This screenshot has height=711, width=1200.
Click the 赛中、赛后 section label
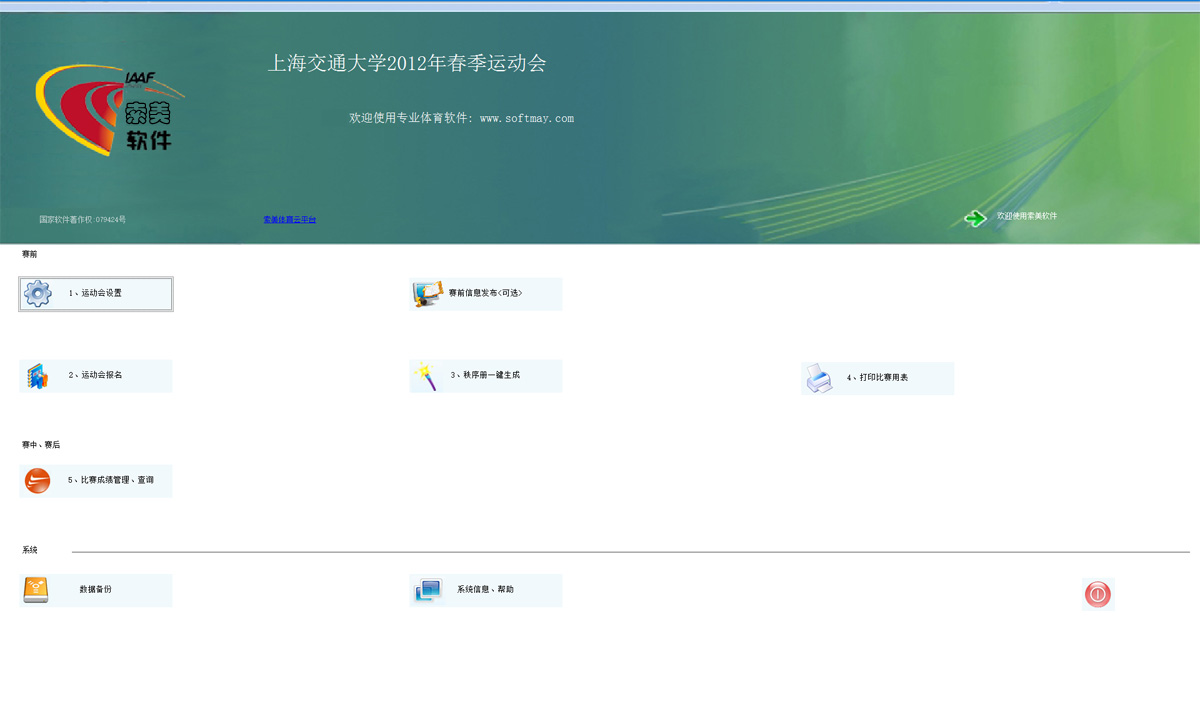click(41, 445)
